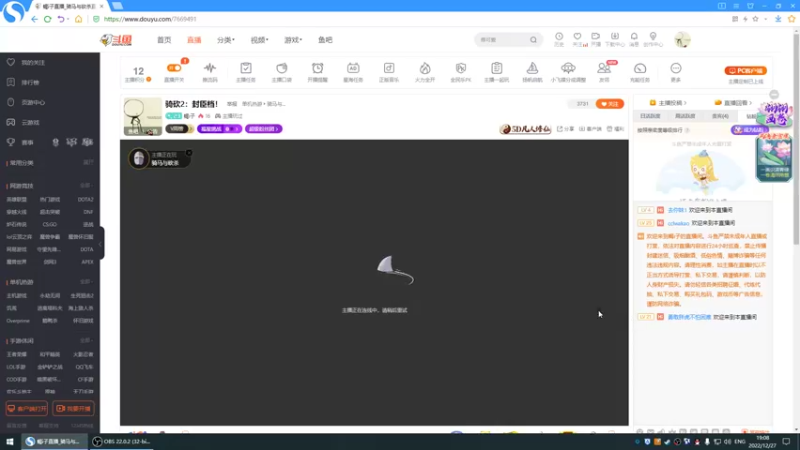Click the 客户端打开 button

pyautogui.click(x=27, y=409)
